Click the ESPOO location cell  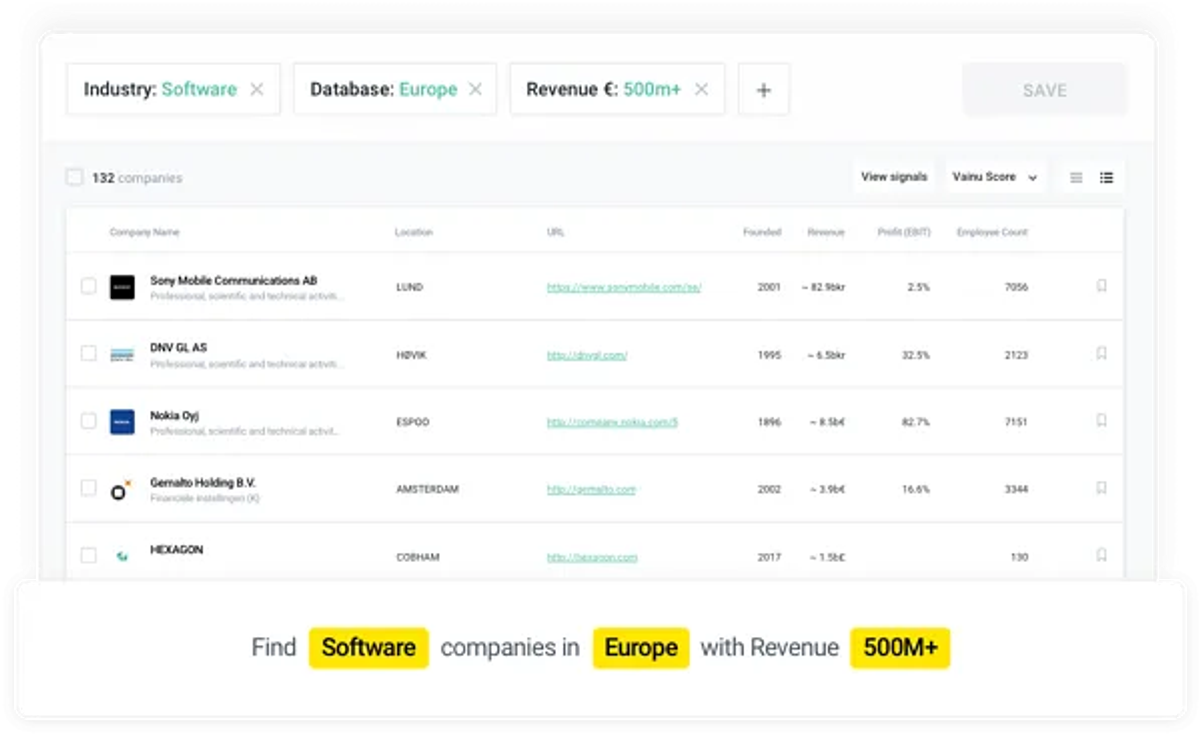point(413,422)
